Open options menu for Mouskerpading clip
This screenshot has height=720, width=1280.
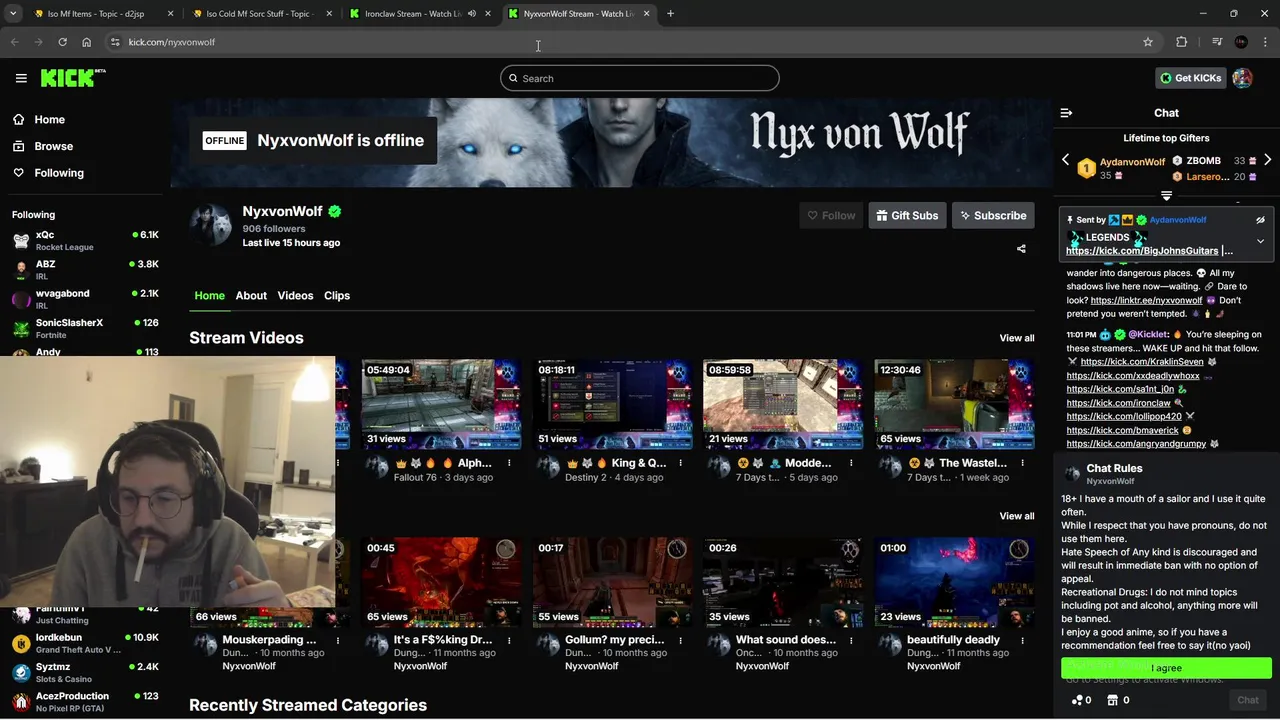338,640
